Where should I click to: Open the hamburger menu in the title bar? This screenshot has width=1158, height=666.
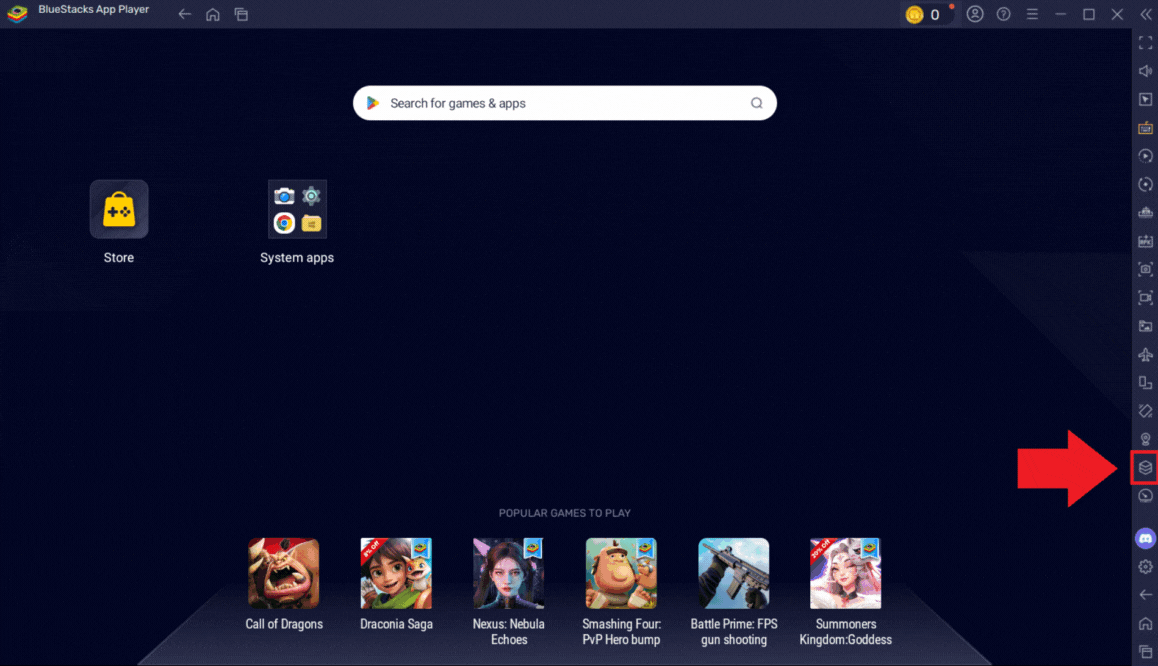(x=1032, y=14)
